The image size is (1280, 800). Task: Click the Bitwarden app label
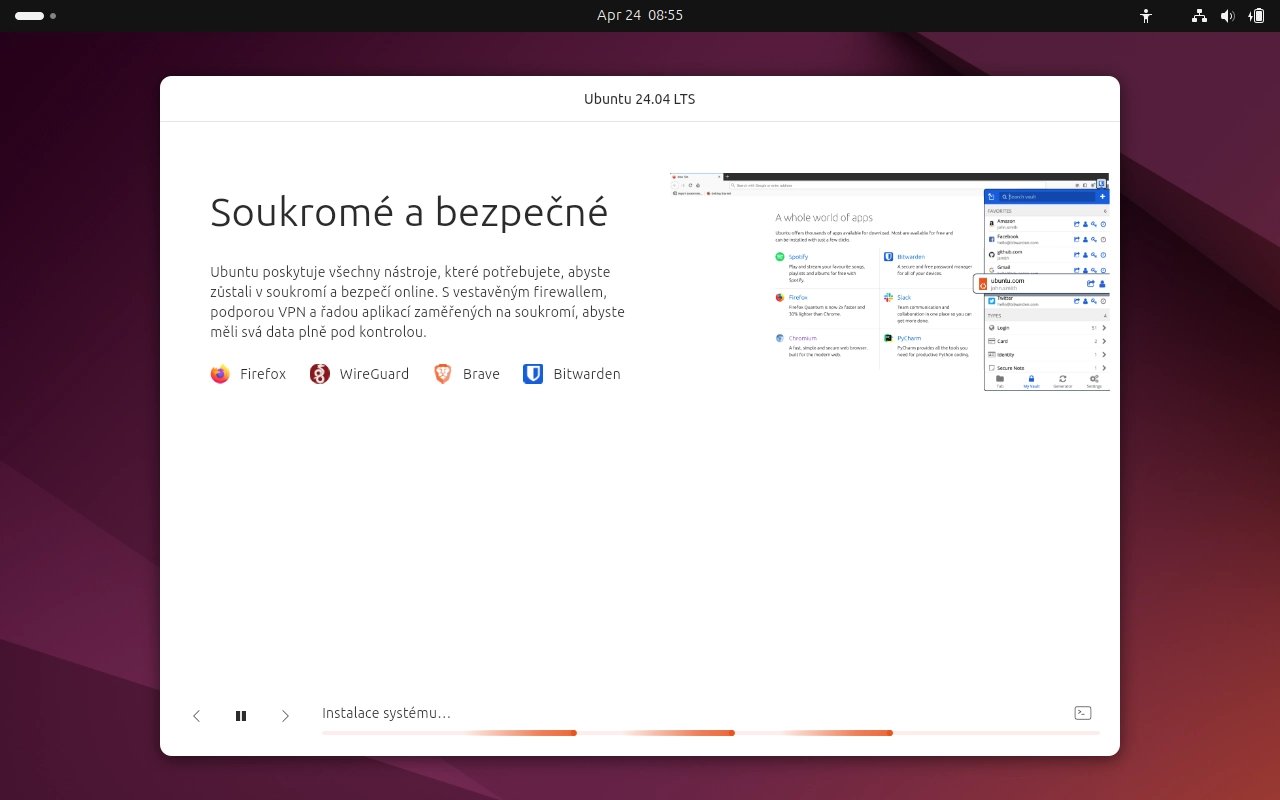coord(587,374)
